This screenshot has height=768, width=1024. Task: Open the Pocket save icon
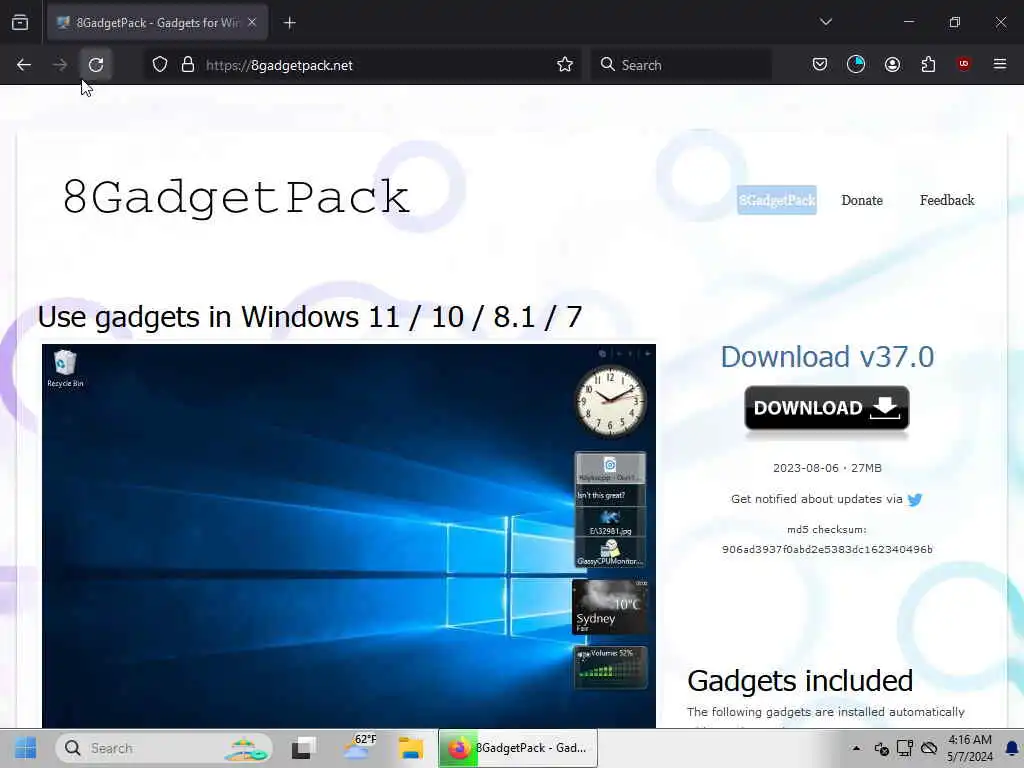tap(820, 64)
